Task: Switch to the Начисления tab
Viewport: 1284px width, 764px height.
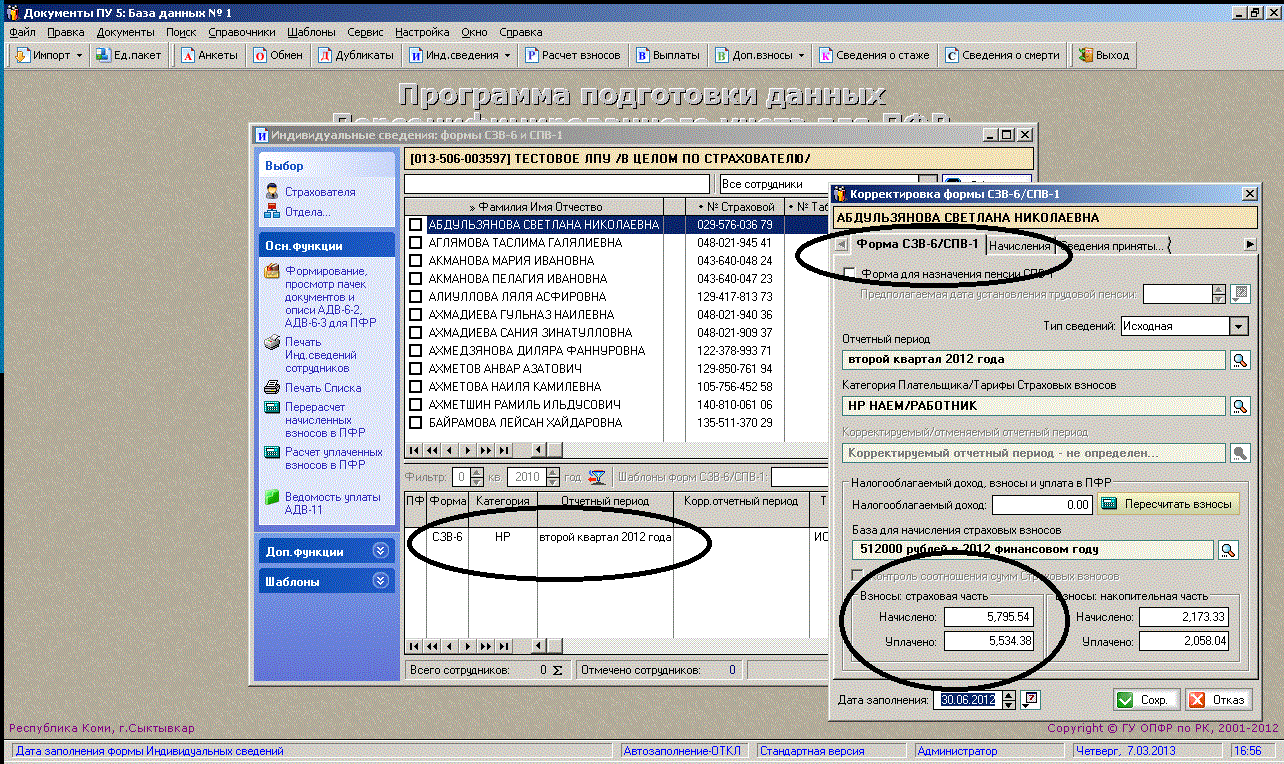Action: click(1019, 245)
